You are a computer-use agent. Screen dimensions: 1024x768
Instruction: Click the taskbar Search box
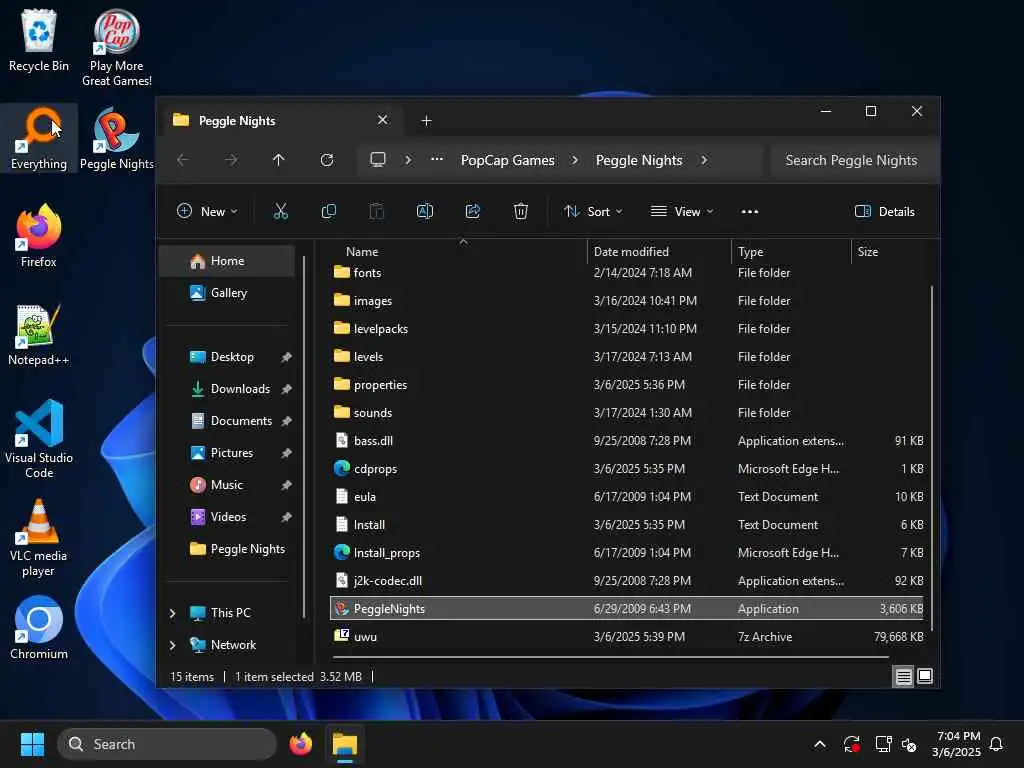(167, 744)
